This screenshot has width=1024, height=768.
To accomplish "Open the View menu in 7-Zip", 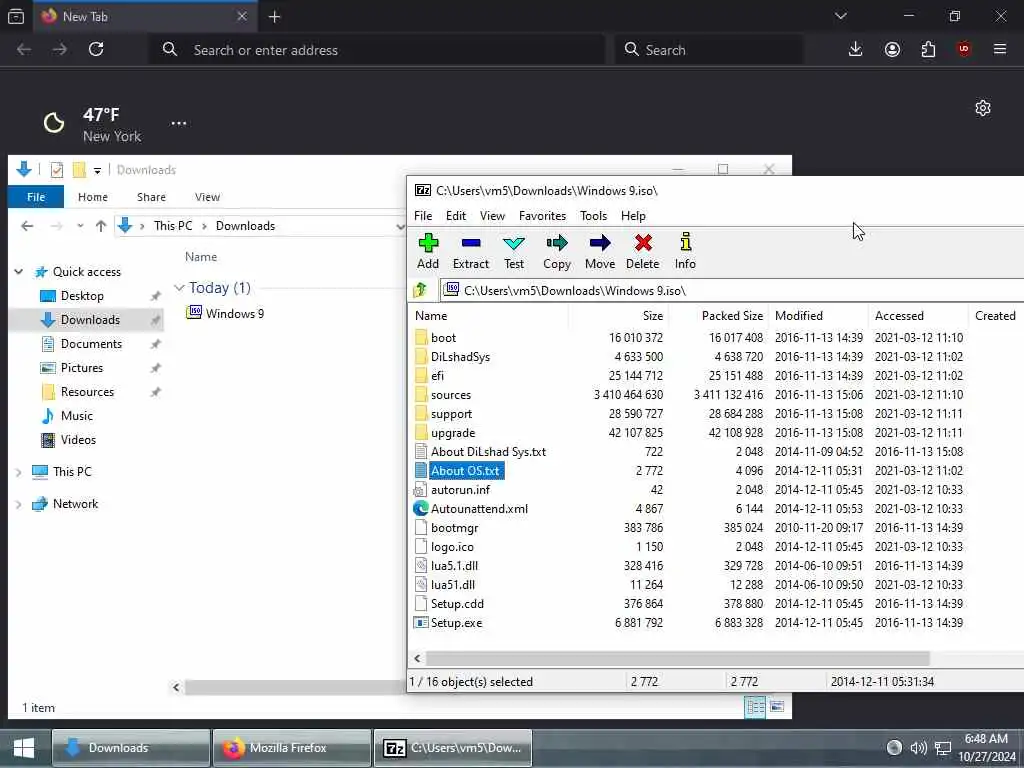I will pyautogui.click(x=492, y=216).
